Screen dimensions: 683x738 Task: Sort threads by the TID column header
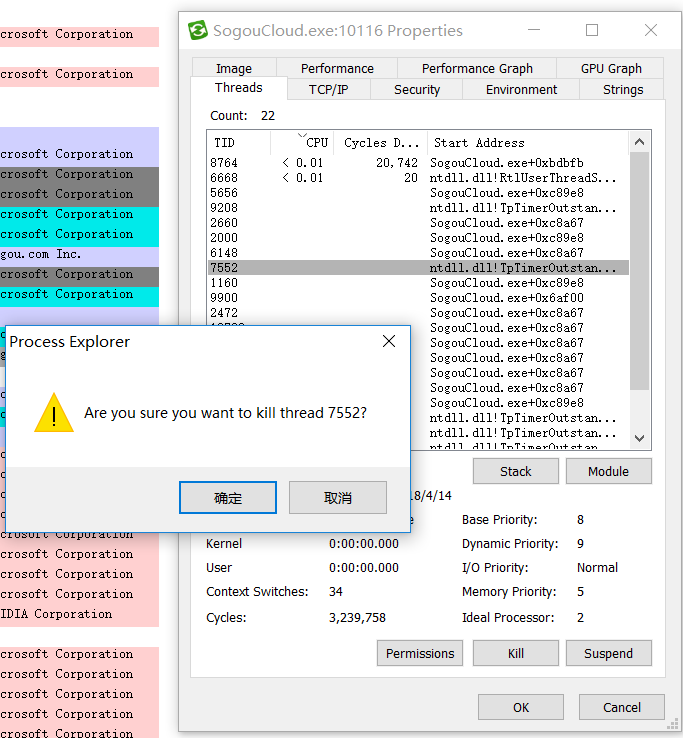[x=239, y=143]
